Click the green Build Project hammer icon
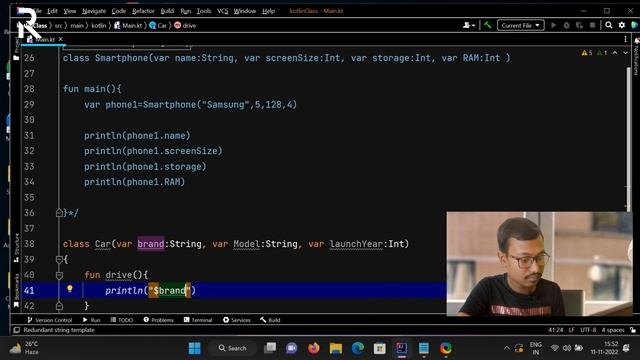Screen dimensions: 640x360 click(487, 25)
